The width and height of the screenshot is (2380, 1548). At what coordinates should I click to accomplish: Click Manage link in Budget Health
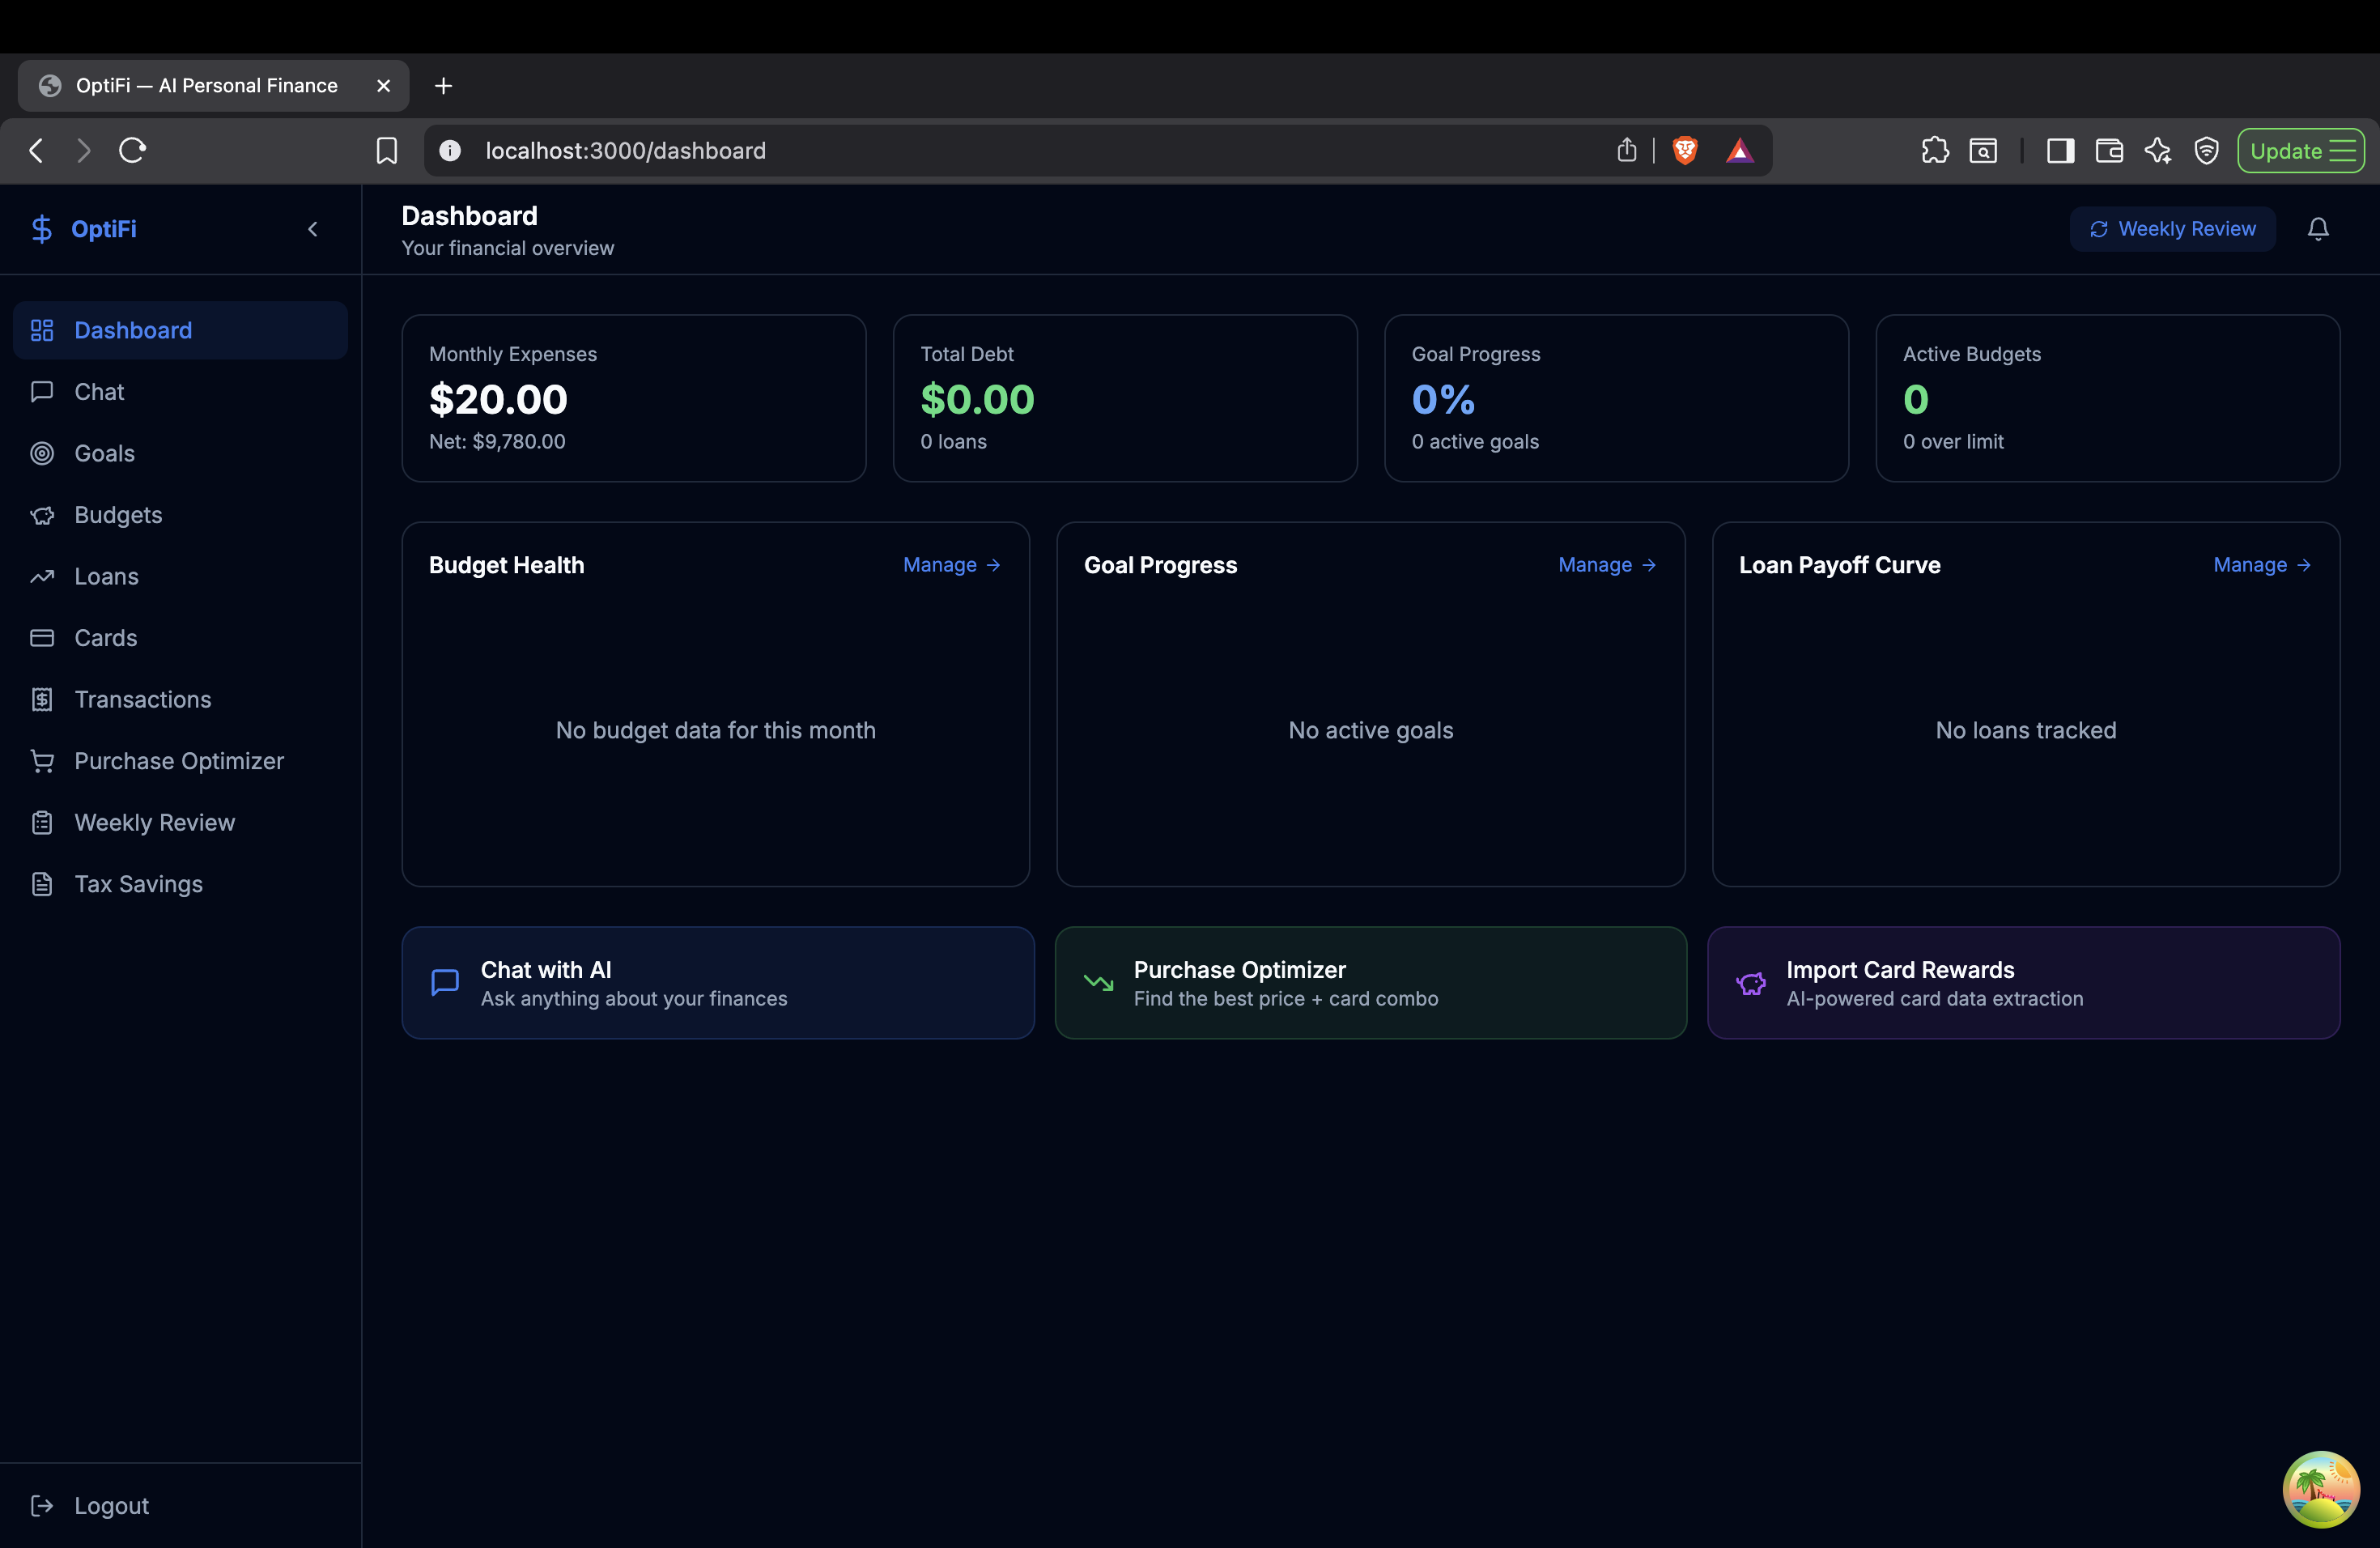point(951,565)
